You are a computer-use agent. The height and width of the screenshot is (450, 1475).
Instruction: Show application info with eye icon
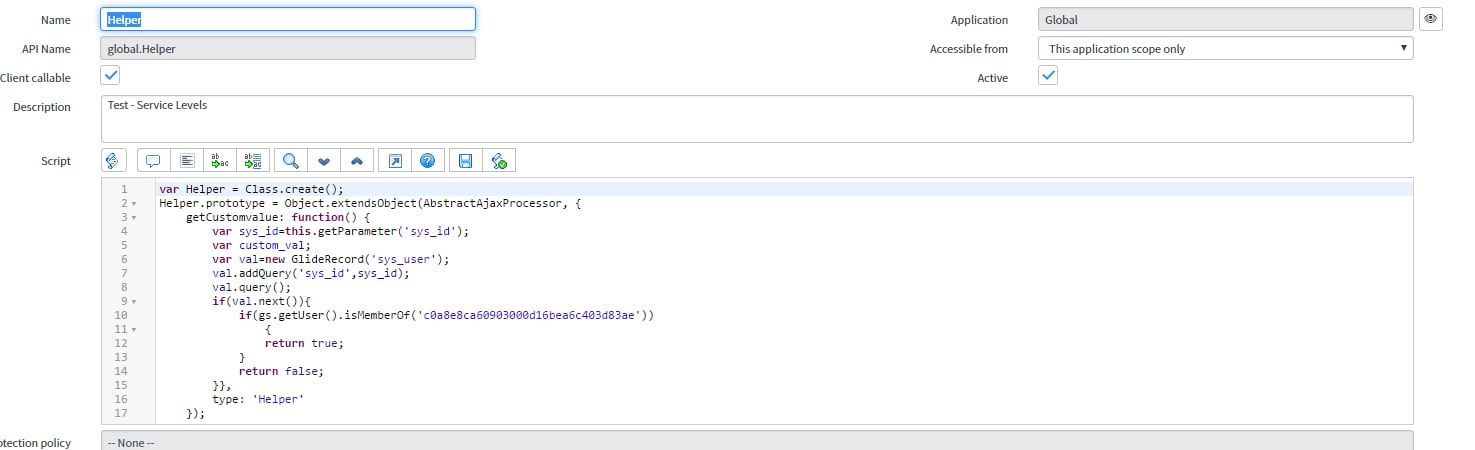tap(1431, 19)
